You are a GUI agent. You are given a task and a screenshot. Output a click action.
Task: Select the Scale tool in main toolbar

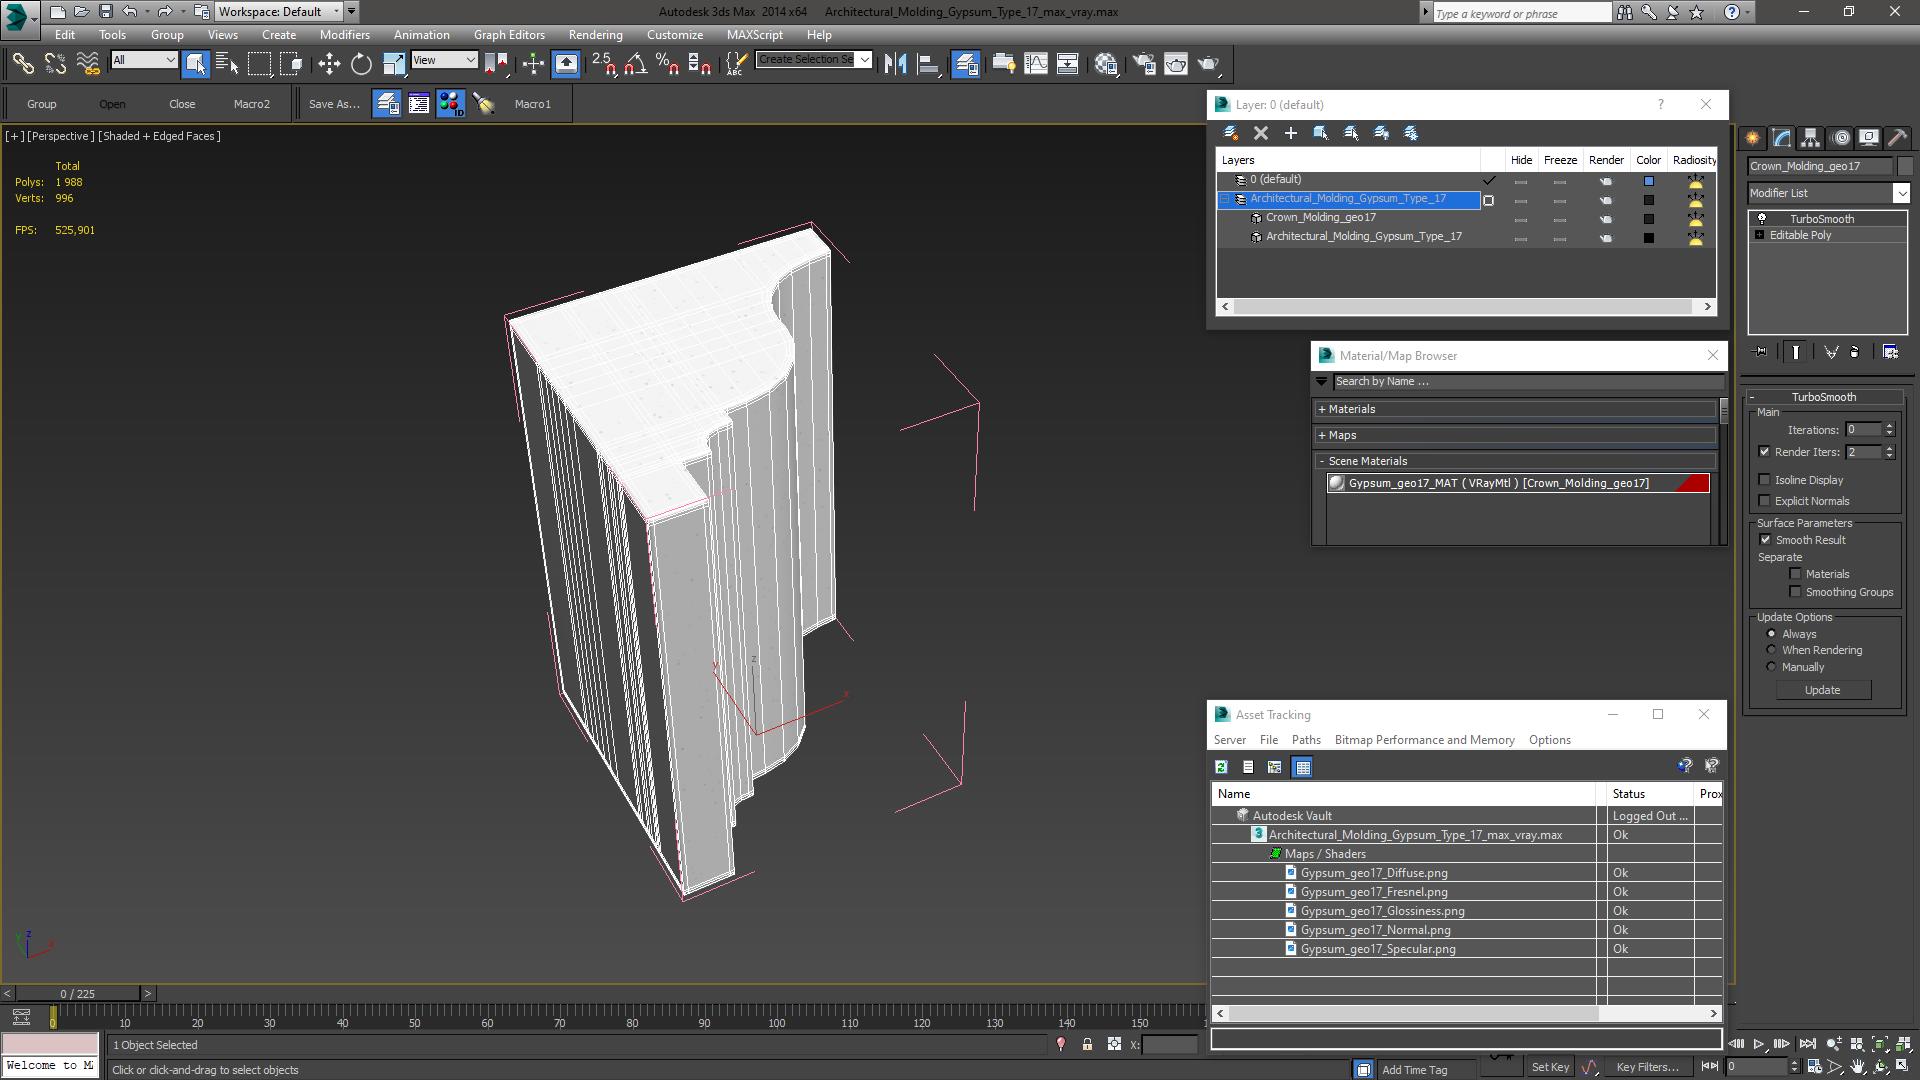[394, 64]
